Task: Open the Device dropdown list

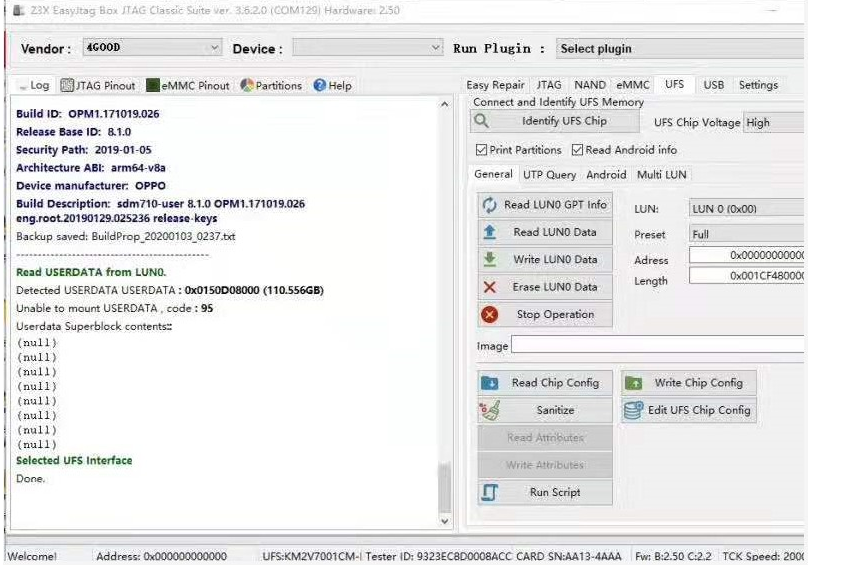Action: coord(367,48)
